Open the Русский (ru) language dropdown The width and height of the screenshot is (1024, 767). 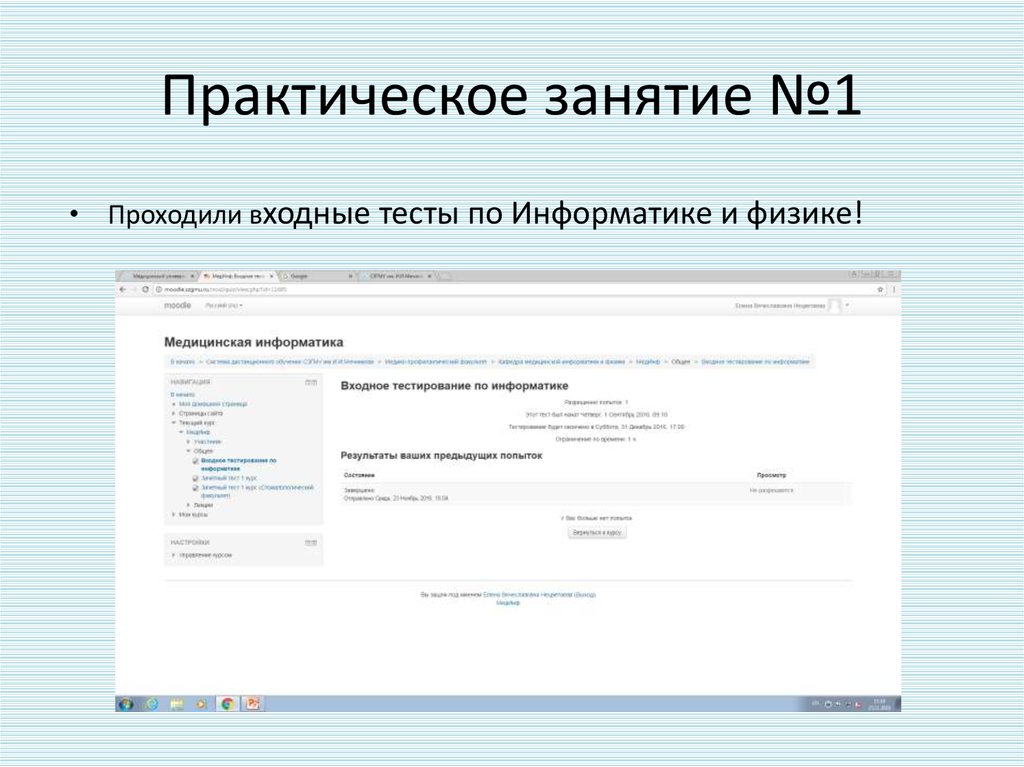(224, 305)
